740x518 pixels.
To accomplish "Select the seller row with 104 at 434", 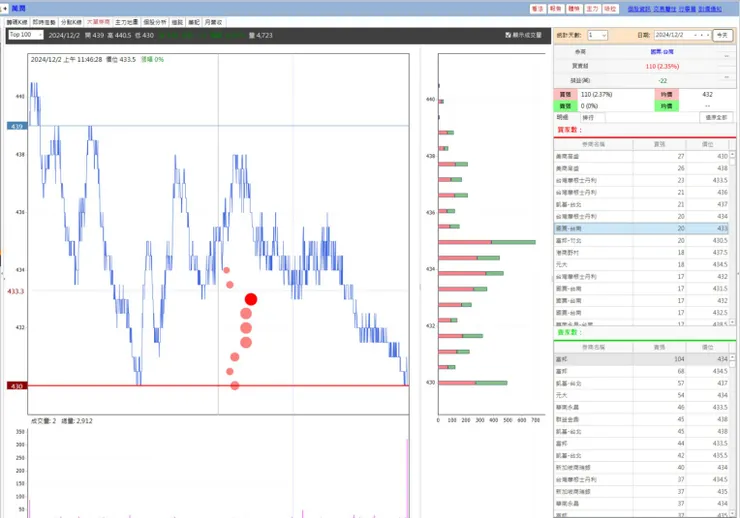I will (x=641, y=359).
